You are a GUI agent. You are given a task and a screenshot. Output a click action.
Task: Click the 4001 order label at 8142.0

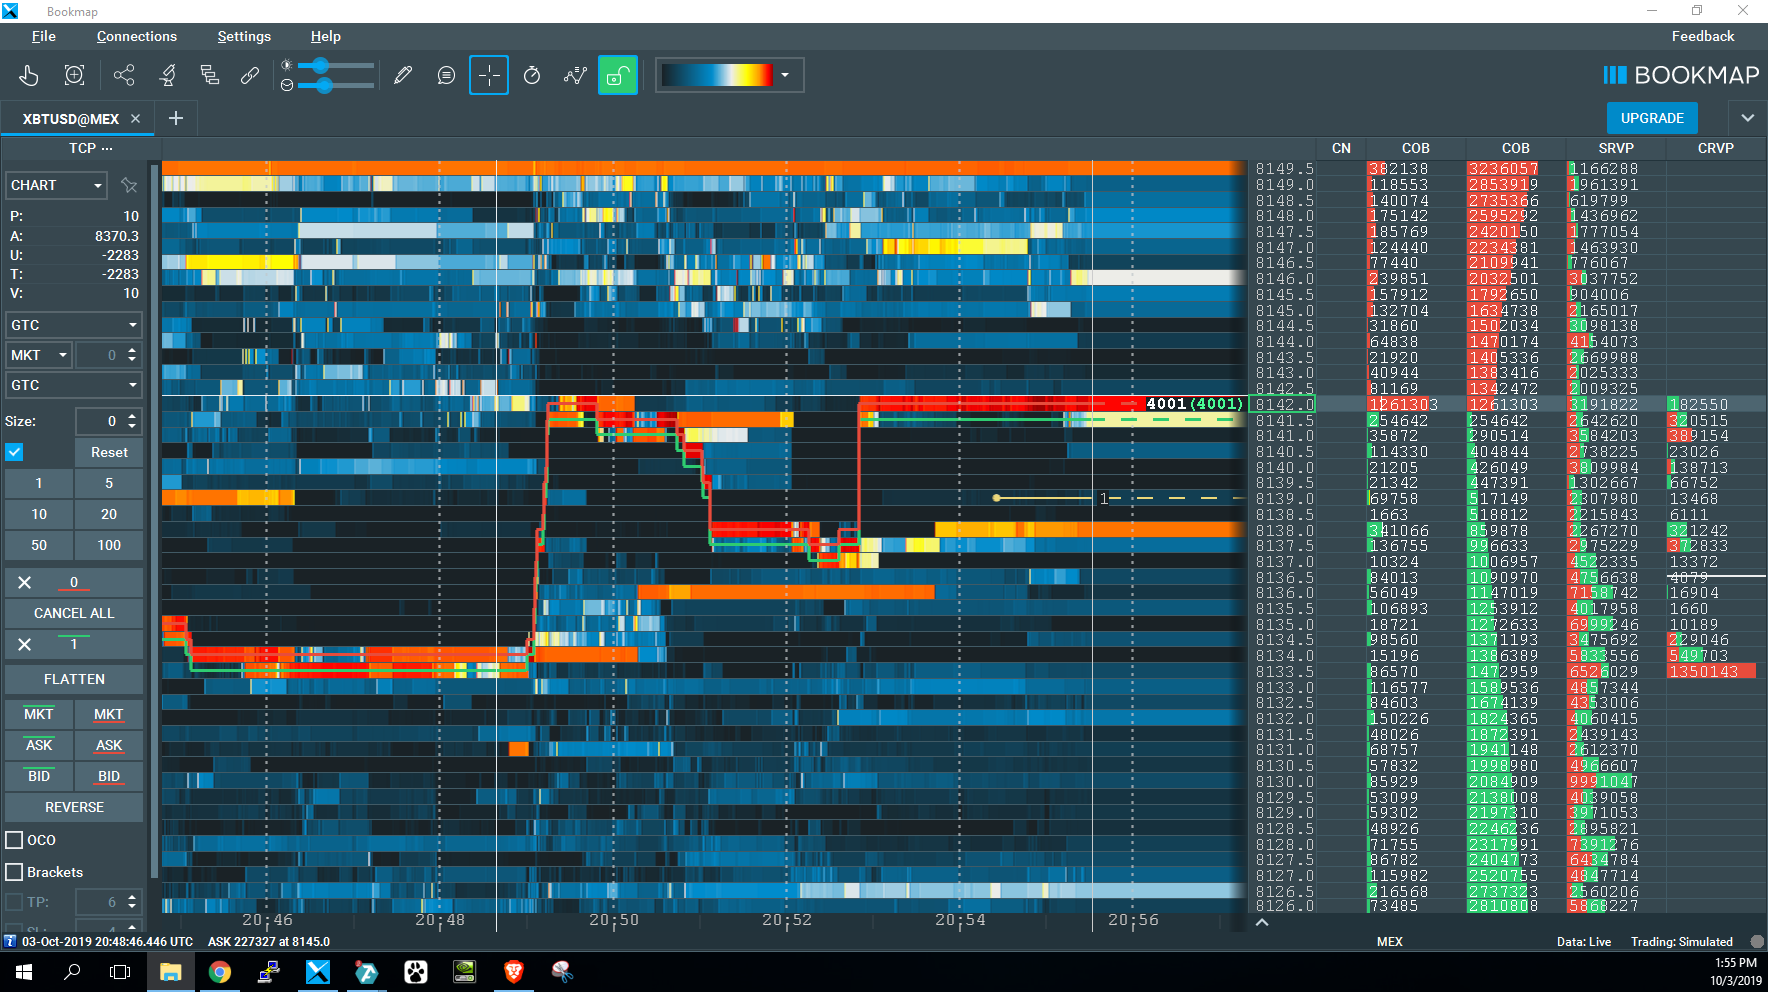(x=1194, y=404)
